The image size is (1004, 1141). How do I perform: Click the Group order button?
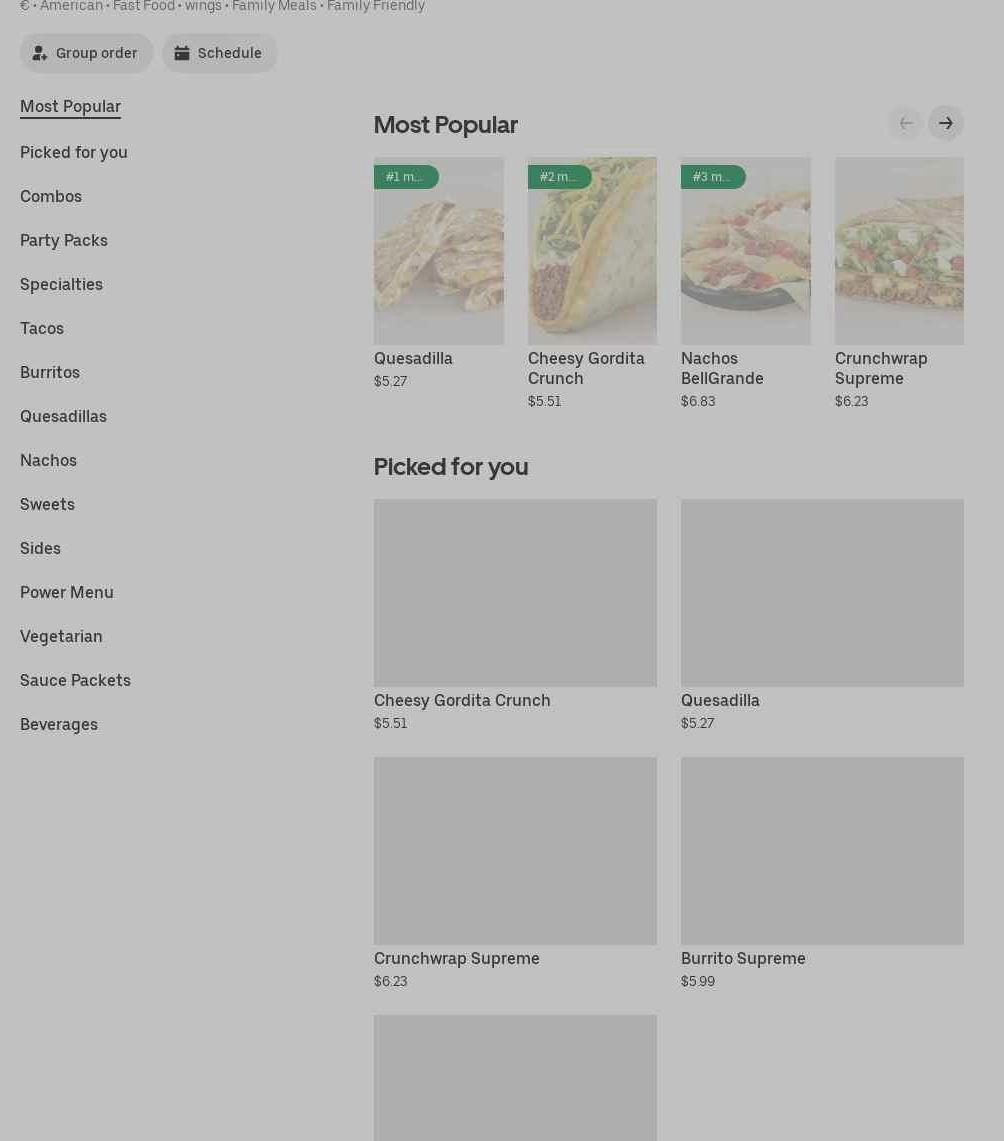click(86, 53)
